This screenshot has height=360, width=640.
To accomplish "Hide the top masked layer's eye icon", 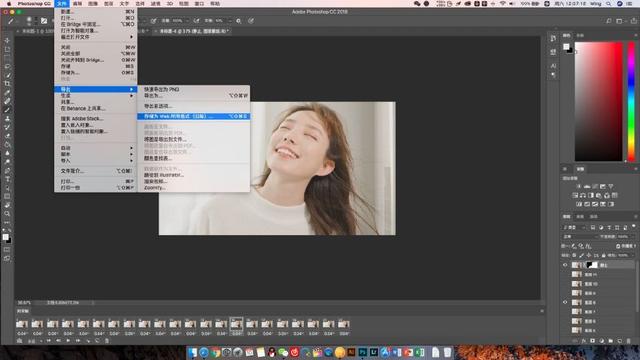I will click(x=565, y=265).
